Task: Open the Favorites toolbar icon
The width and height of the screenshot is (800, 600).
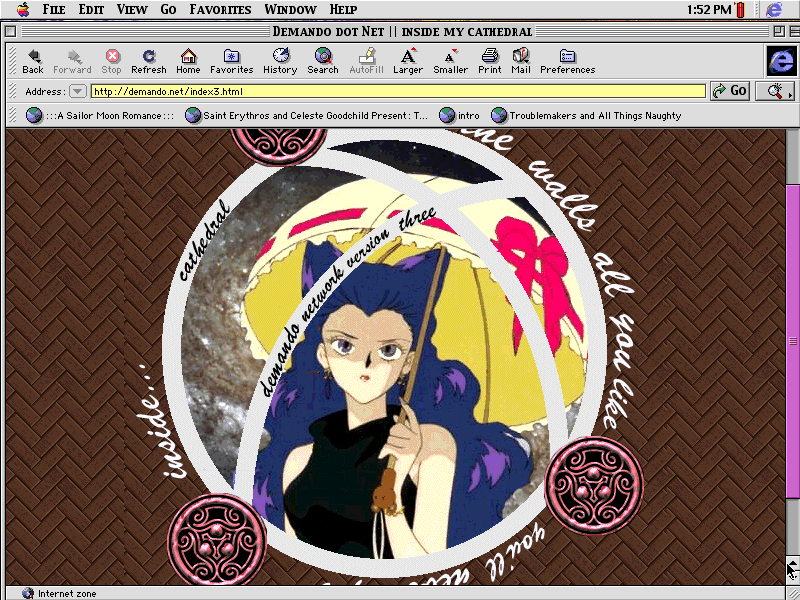Action: pos(231,57)
